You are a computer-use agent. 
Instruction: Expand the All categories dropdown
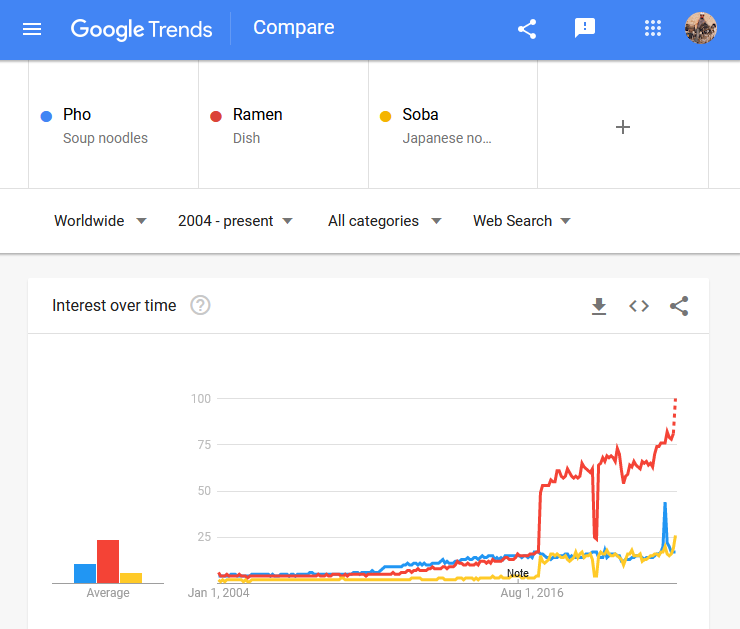(384, 221)
